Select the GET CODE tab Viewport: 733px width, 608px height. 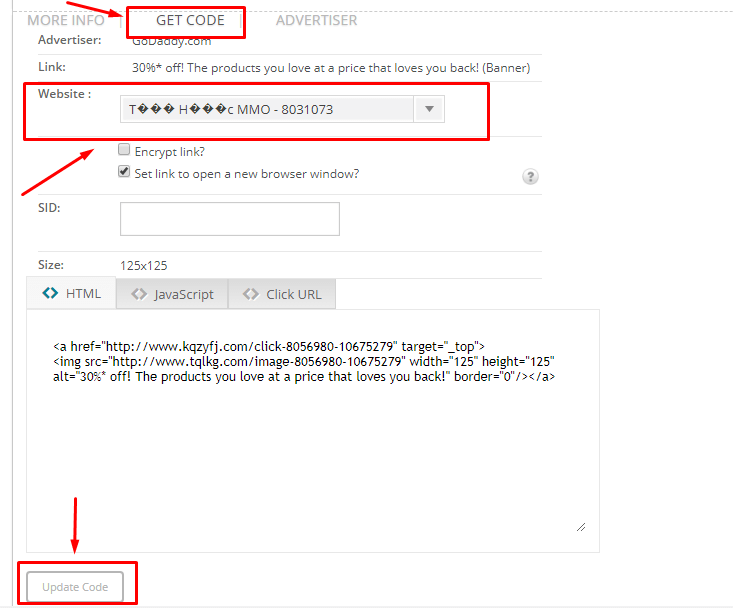point(190,20)
